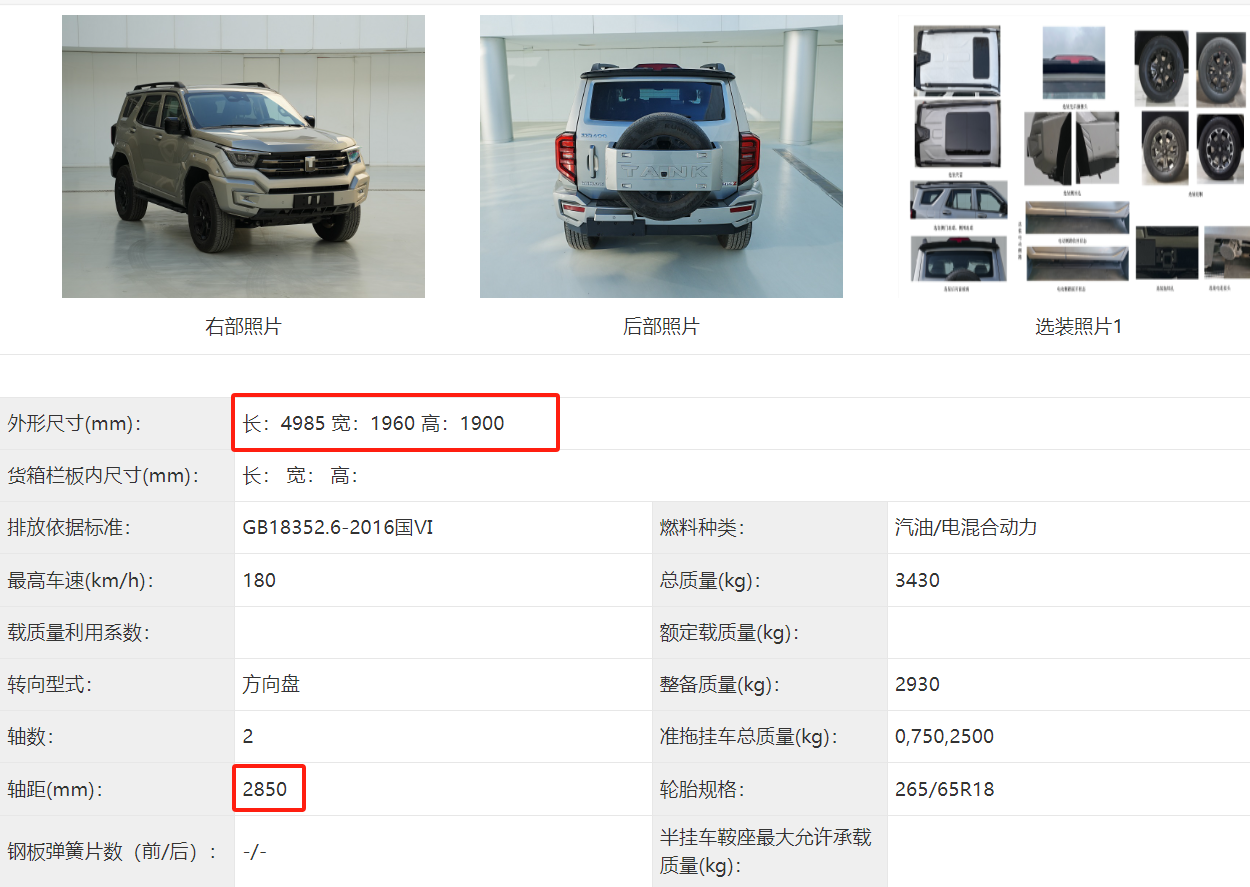Select the exterior dimensions value 4985 1960 1900
This screenshot has width=1250, height=887.
374,423
